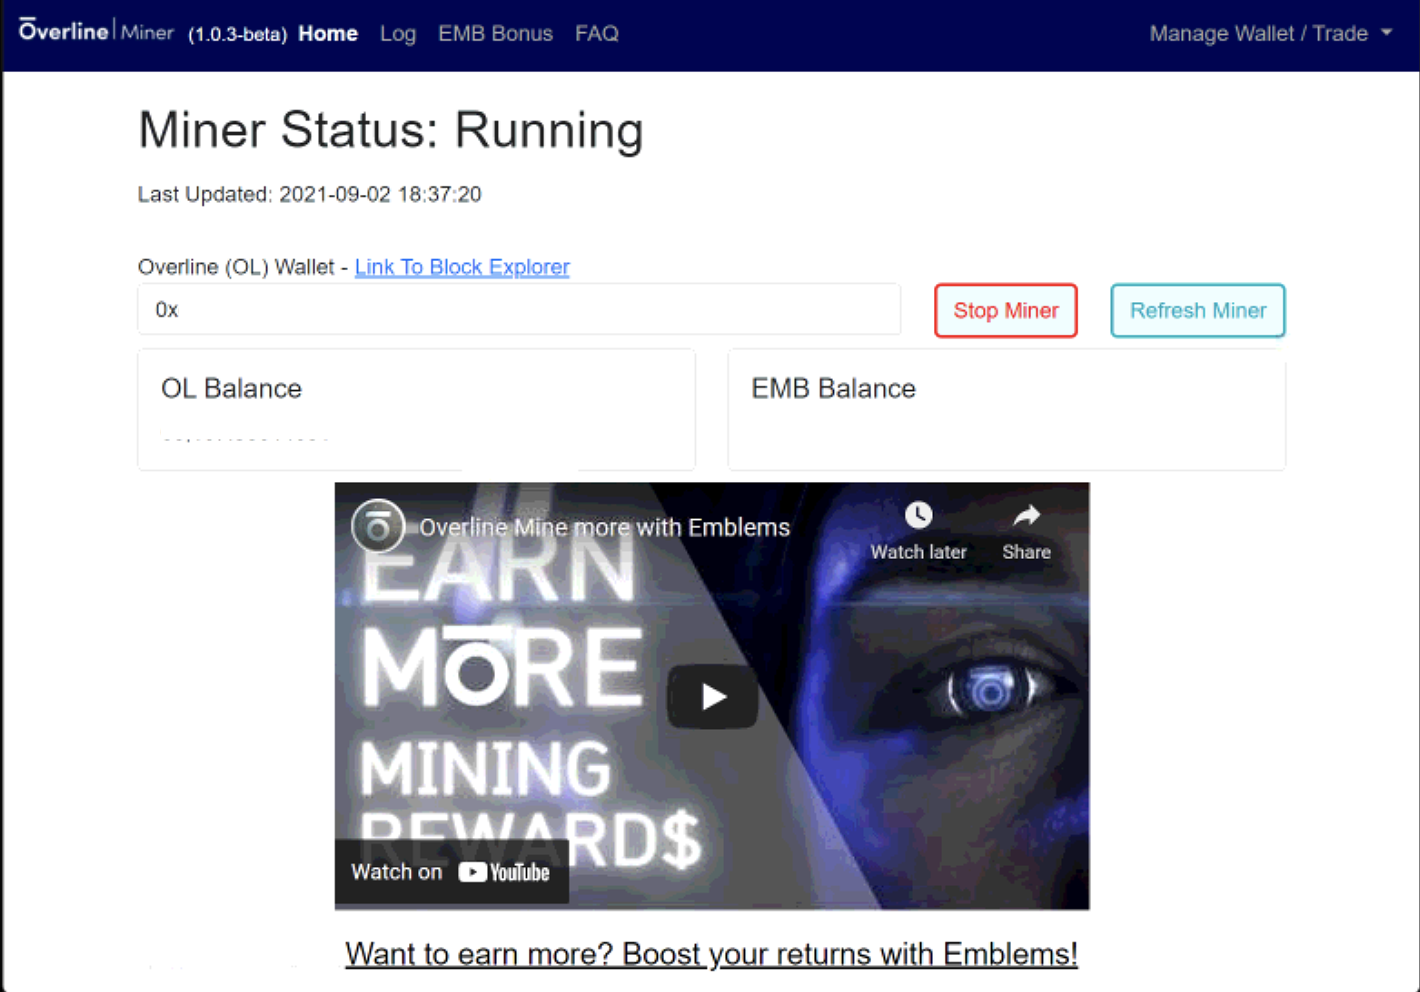Click the Last Updated timestamp text

coord(310,194)
